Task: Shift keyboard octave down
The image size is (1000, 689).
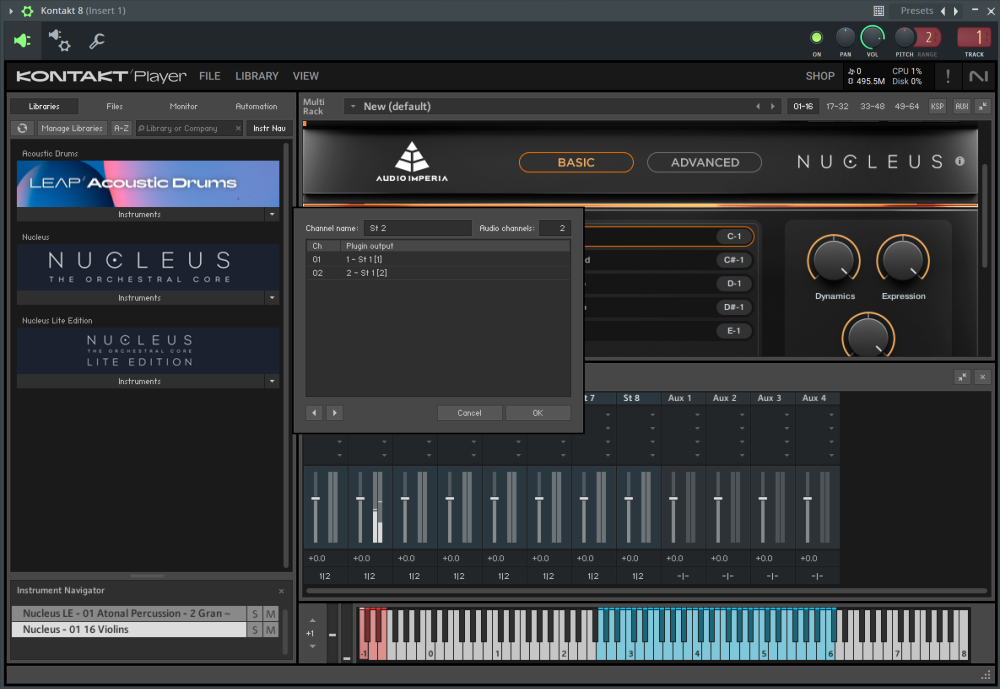Action: click(x=312, y=646)
